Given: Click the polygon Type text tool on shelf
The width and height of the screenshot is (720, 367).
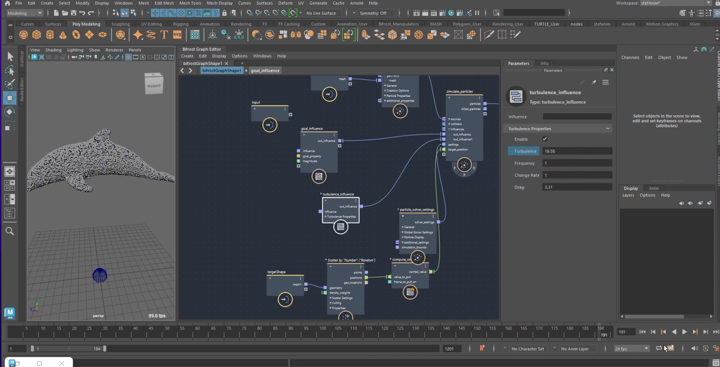Looking at the screenshot, I should [163, 34].
